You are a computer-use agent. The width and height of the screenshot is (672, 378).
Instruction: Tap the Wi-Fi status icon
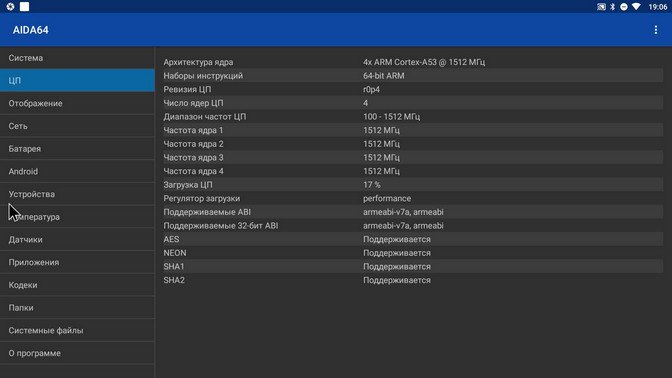636,6
